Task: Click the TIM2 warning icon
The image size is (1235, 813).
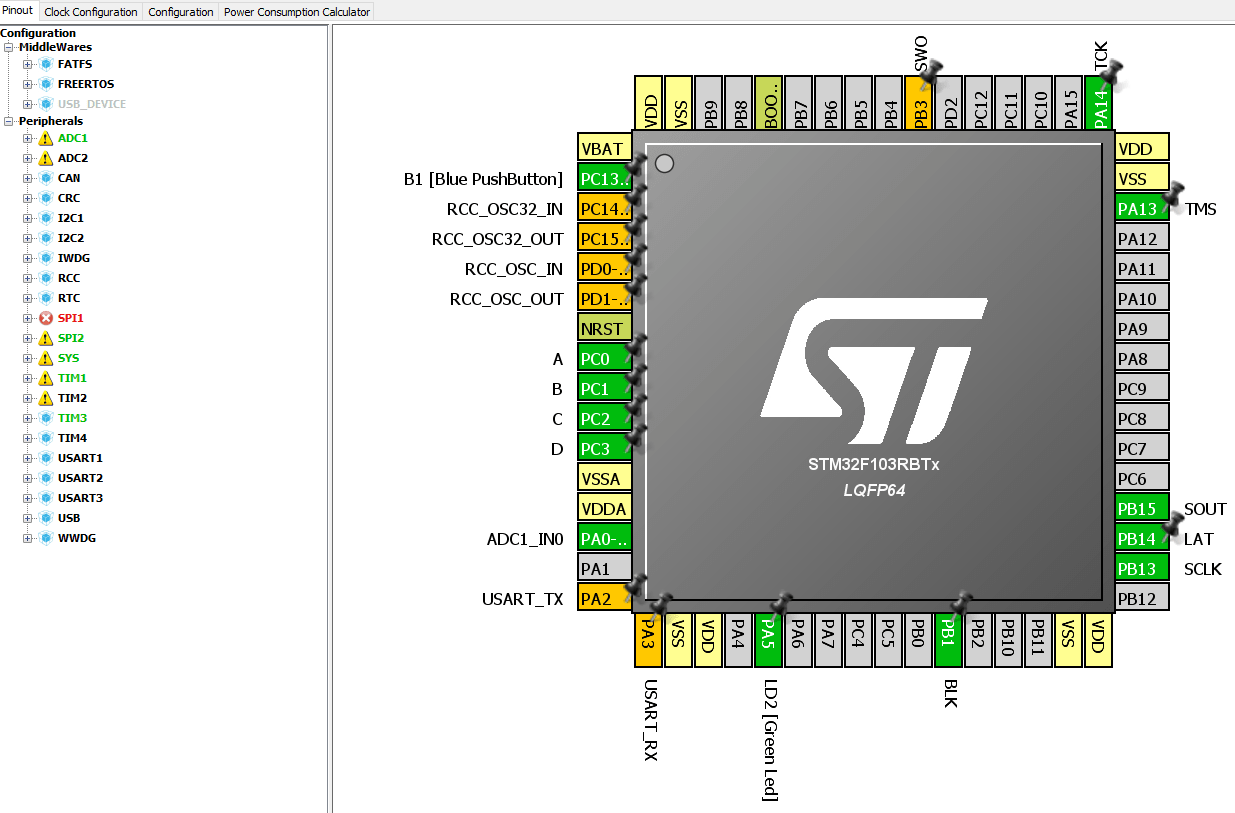Action: coord(45,398)
